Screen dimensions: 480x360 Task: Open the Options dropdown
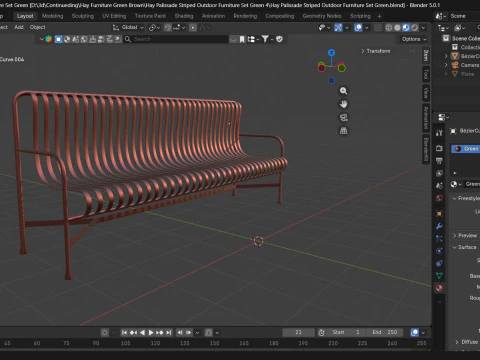point(414,39)
